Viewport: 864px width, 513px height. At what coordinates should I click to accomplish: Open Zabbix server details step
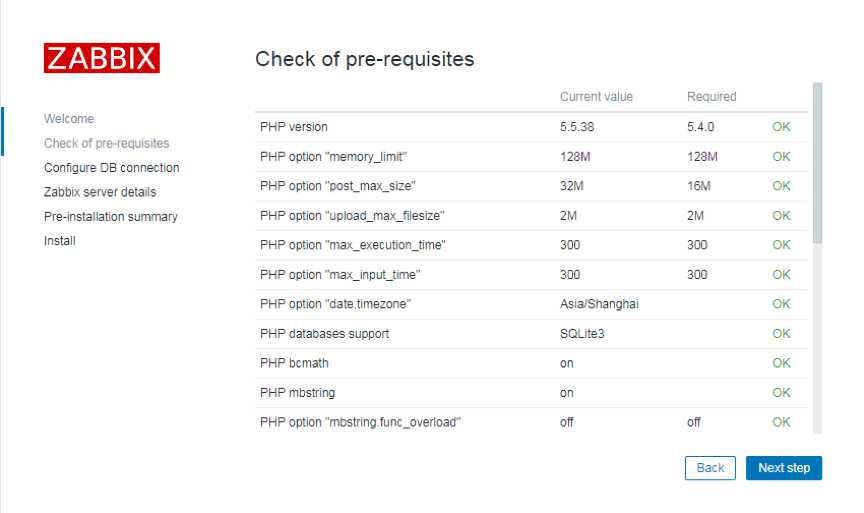[100, 192]
